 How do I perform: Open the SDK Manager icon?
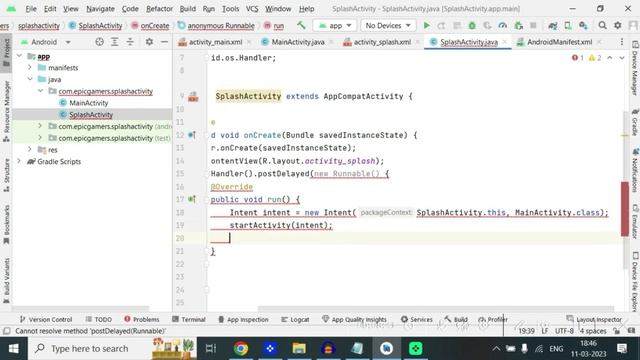(583, 25)
